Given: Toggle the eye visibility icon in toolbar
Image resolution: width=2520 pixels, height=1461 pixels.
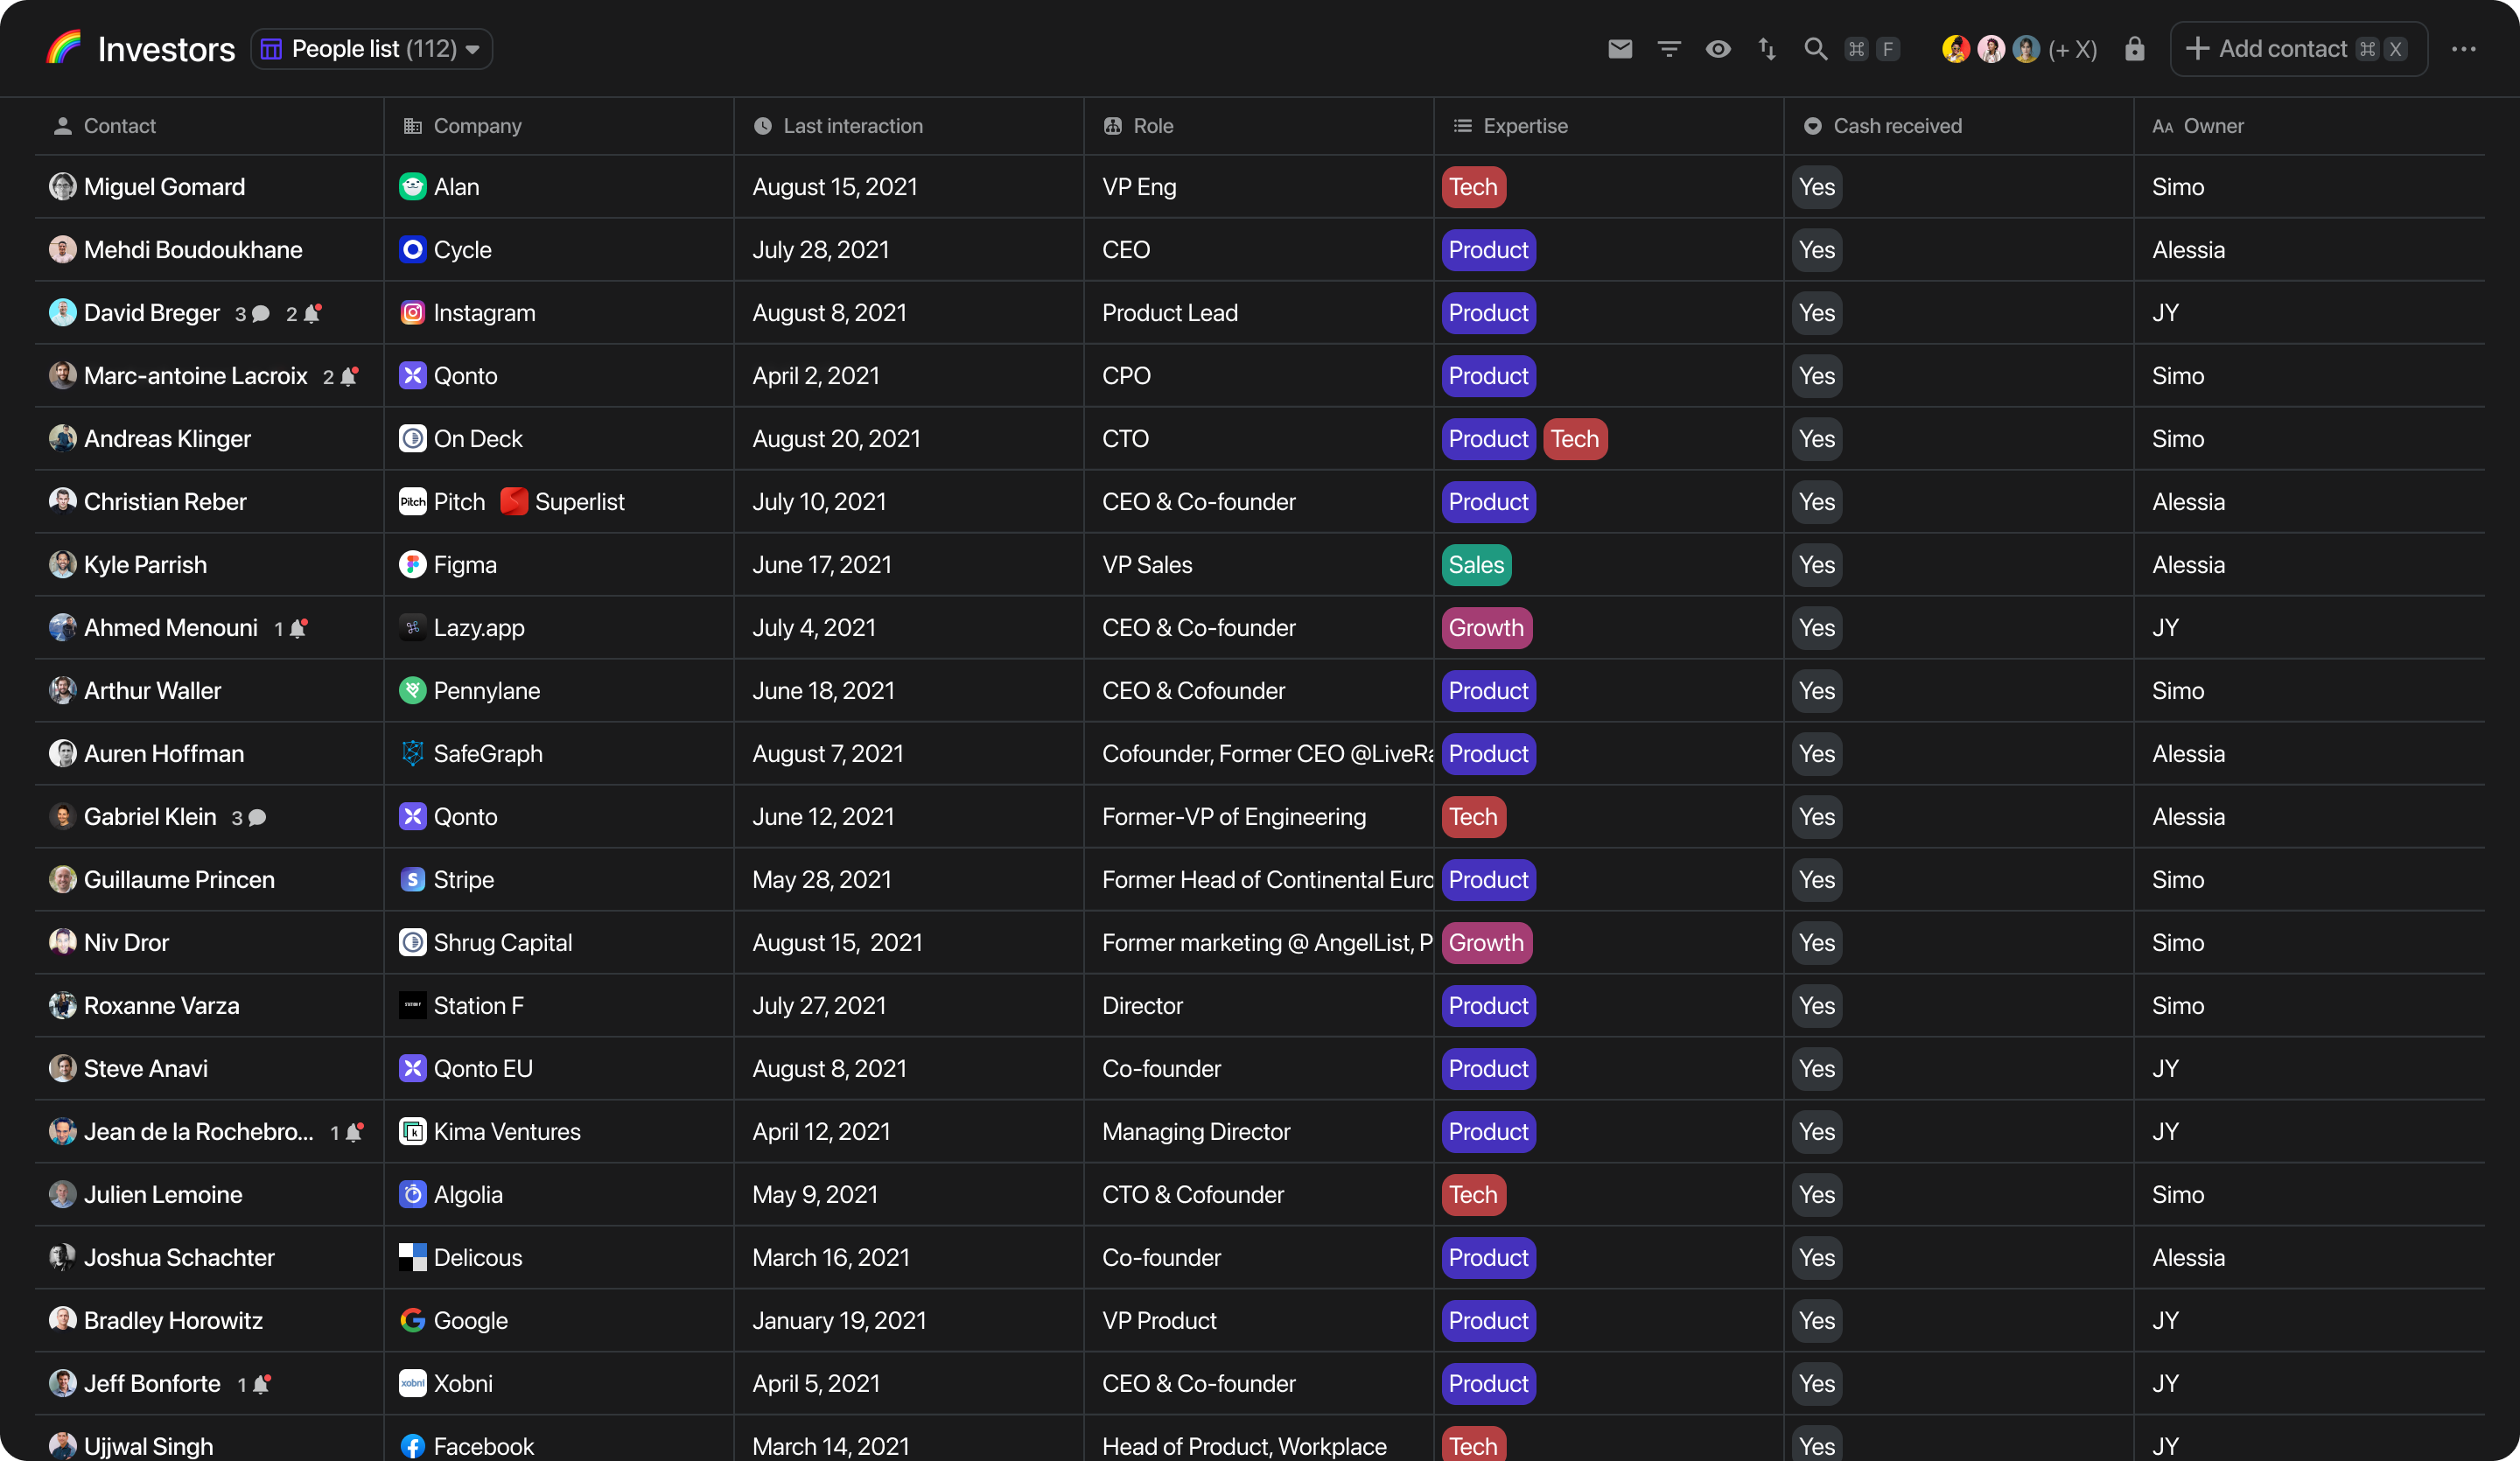Looking at the screenshot, I should coord(1718,49).
